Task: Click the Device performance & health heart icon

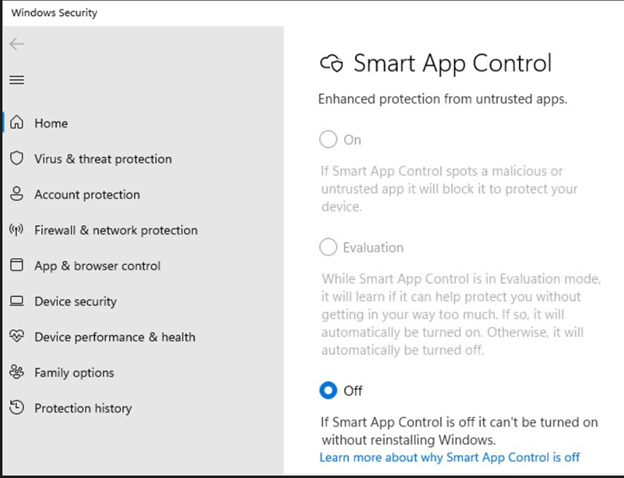Action: [x=16, y=337]
